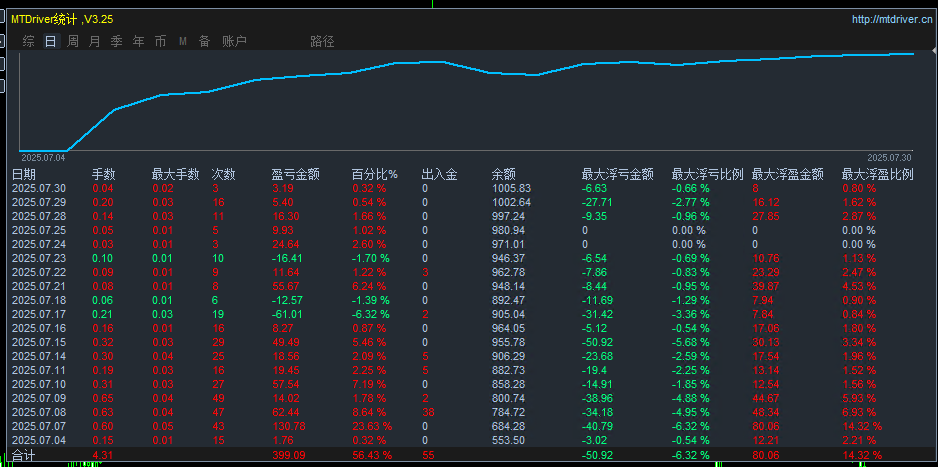938x467 pixels.
Task: Click the balance value 553.50
Action: [x=507, y=441]
